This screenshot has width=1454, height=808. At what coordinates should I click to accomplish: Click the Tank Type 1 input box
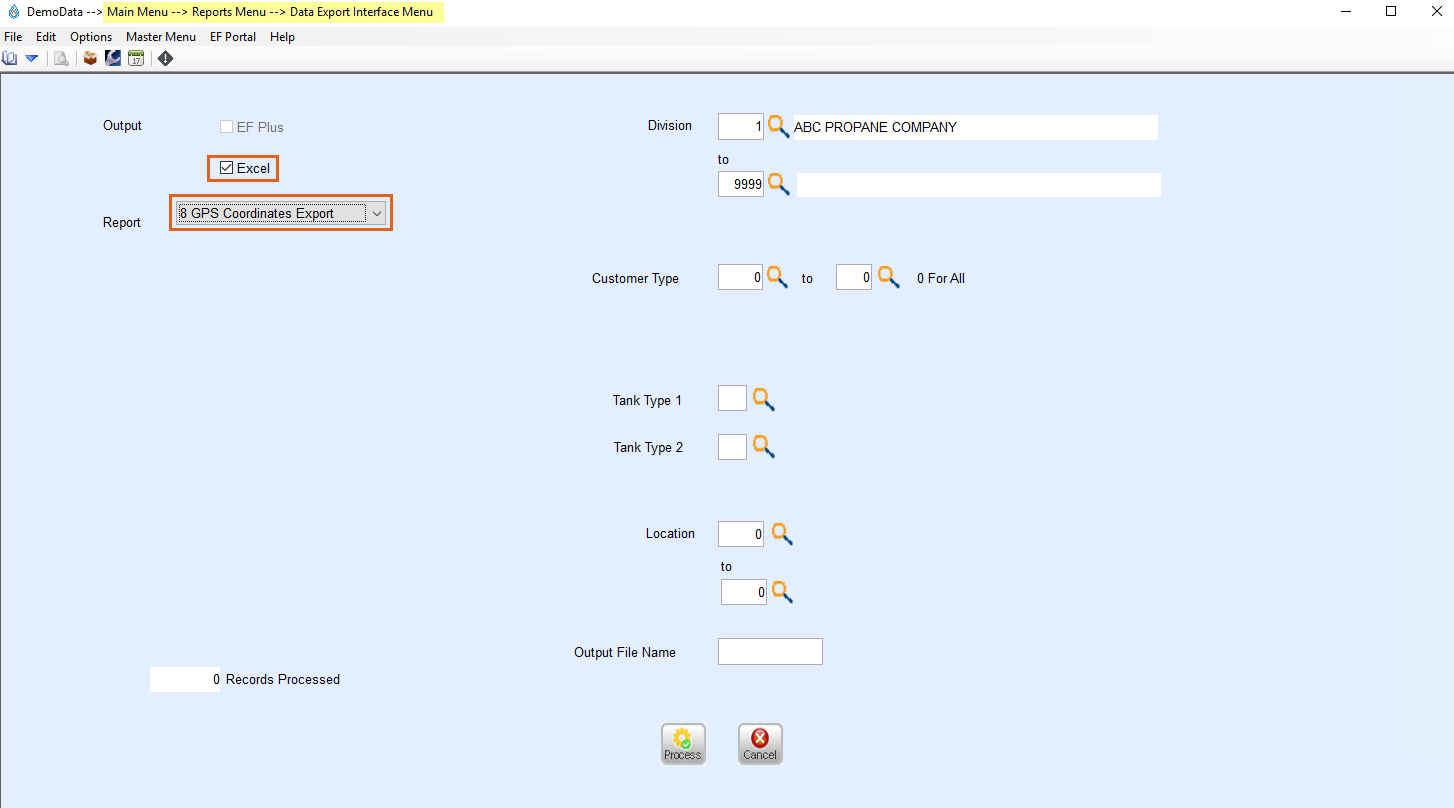(732, 398)
